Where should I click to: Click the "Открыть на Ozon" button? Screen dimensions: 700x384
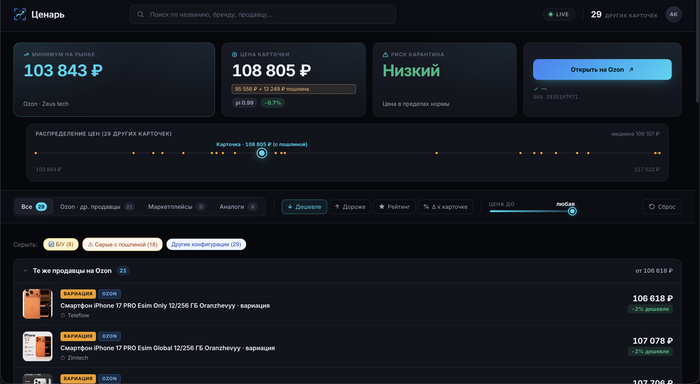602,70
